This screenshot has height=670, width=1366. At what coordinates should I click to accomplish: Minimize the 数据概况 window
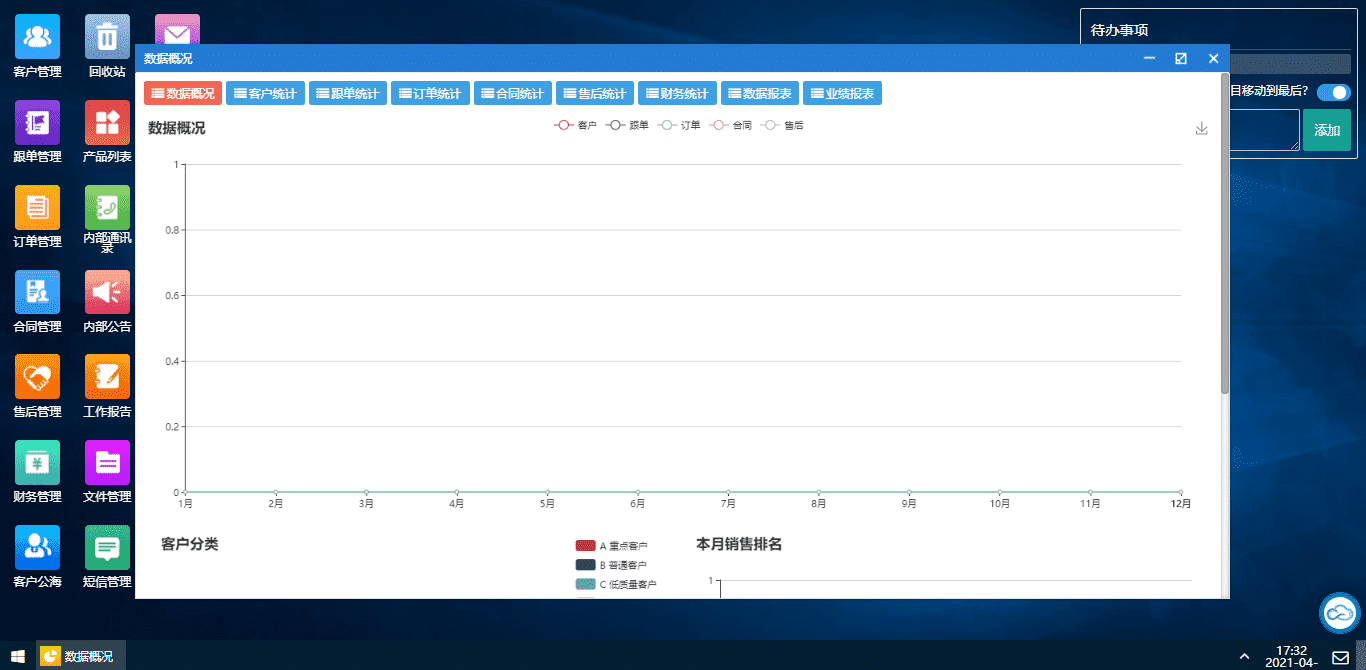click(x=1149, y=58)
